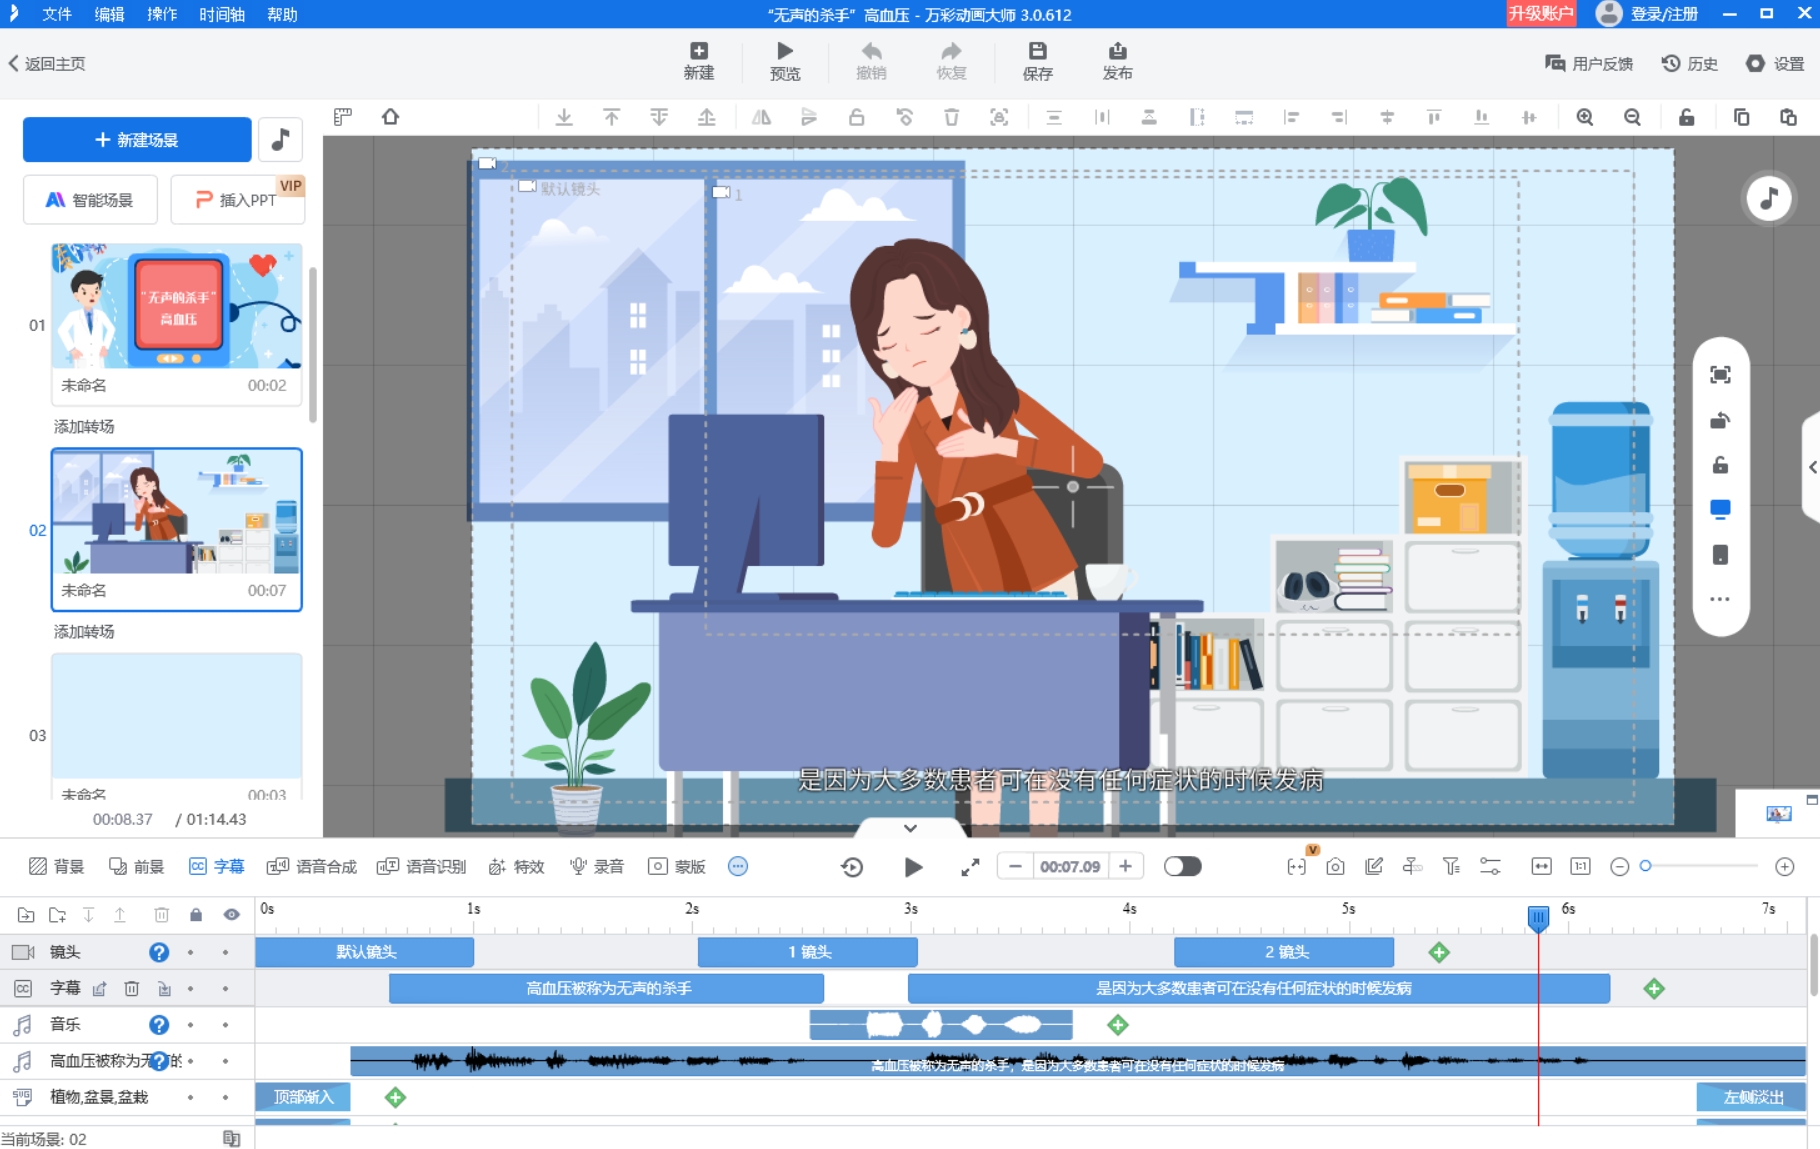Open the 操作 menu

coord(162,14)
